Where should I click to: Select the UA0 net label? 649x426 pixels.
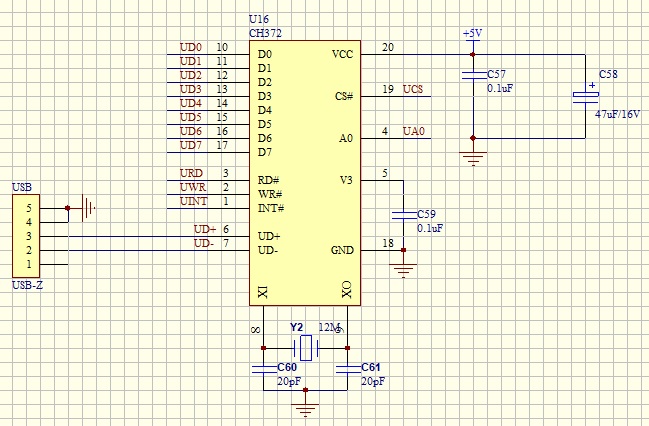pos(414,131)
